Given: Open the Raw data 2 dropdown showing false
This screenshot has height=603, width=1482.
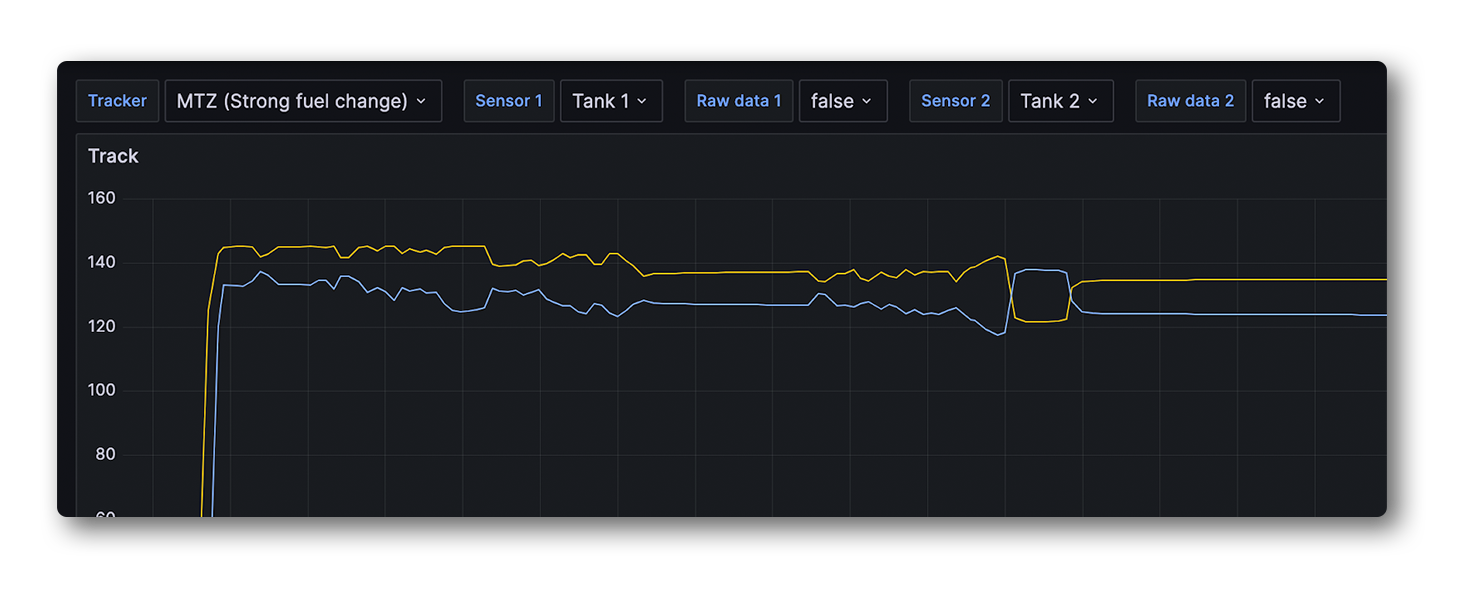Looking at the screenshot, I should (1296, 101).
